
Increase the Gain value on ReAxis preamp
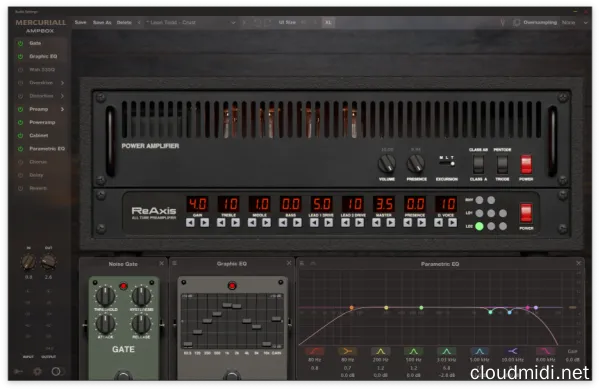(205, 223)
